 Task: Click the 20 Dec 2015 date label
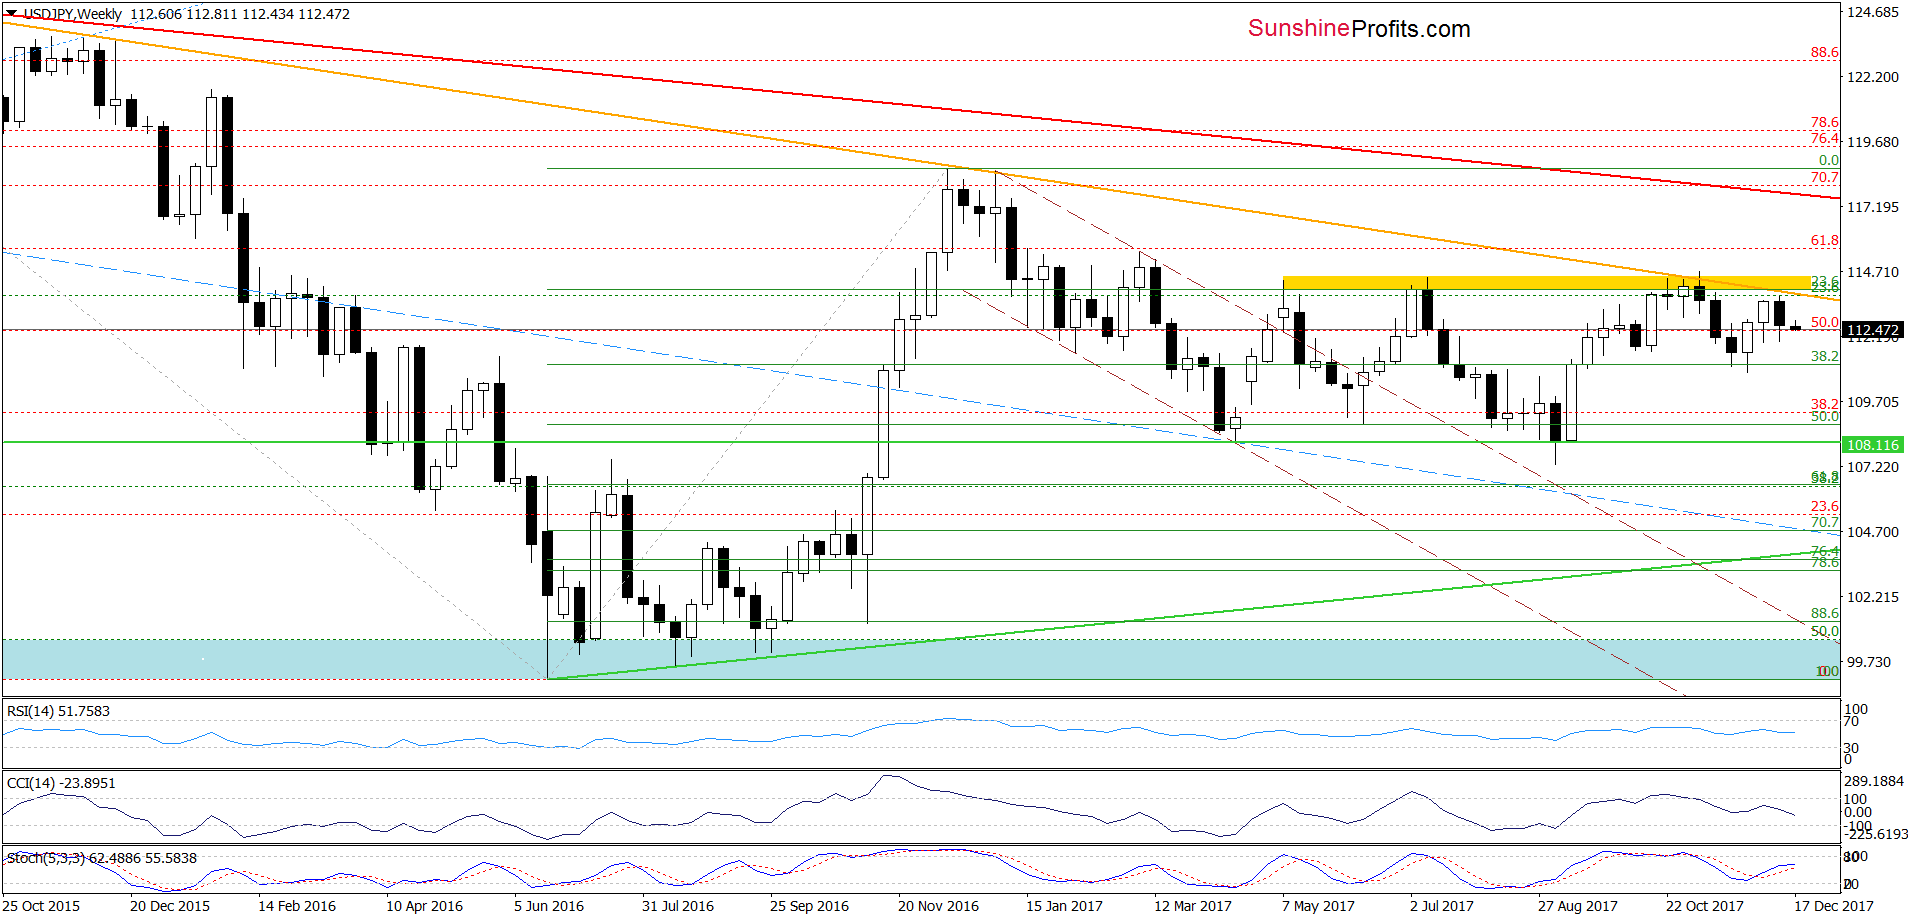(x=170, y=906)
